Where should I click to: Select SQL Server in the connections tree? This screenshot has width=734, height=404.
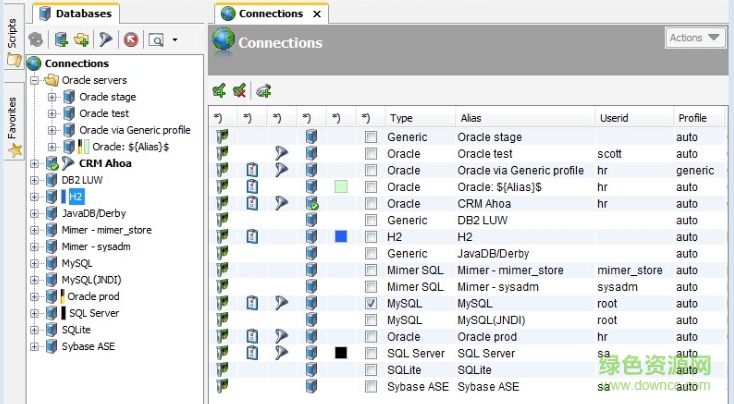pos(93,313)
